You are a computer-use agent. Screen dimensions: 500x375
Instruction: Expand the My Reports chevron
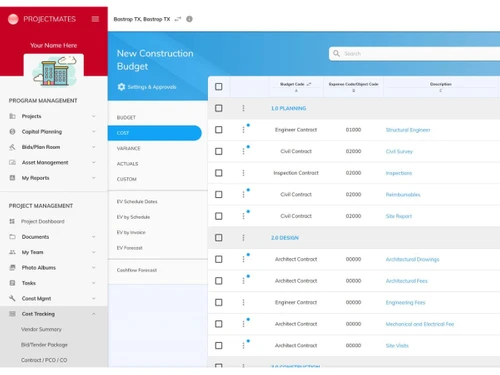point(94,178)
